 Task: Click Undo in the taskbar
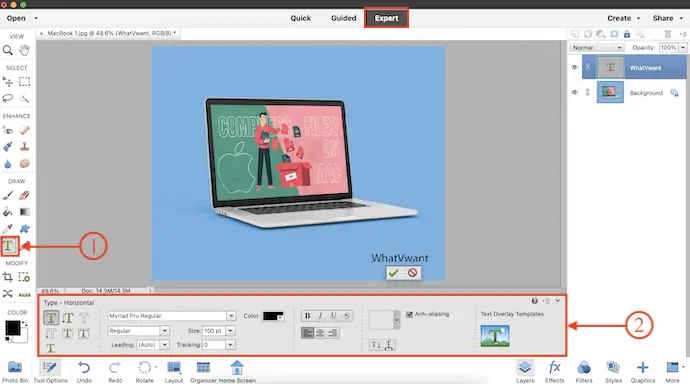click(84, 372)
